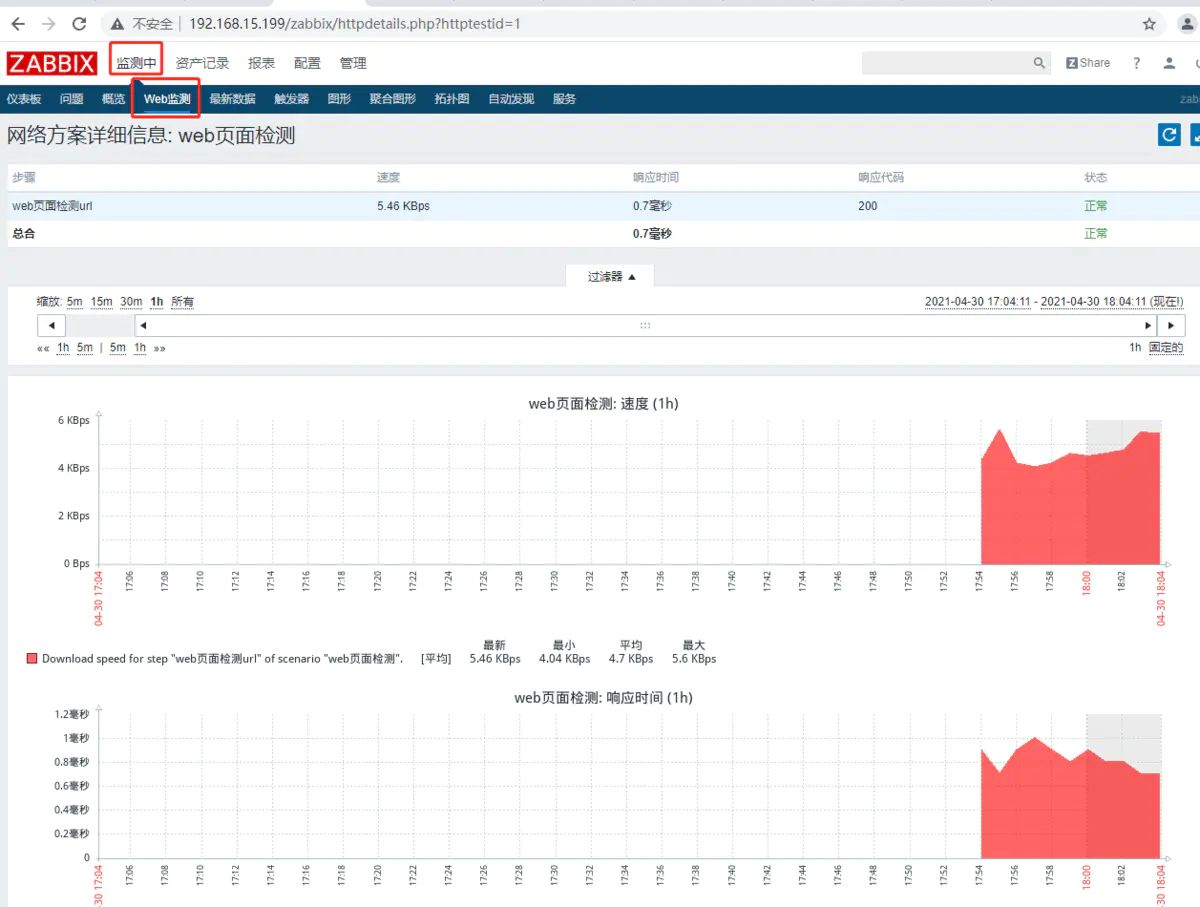Go to 自动发现 submenu
The height and width of the screenshot is (907, 1200).
pos(511,99)
